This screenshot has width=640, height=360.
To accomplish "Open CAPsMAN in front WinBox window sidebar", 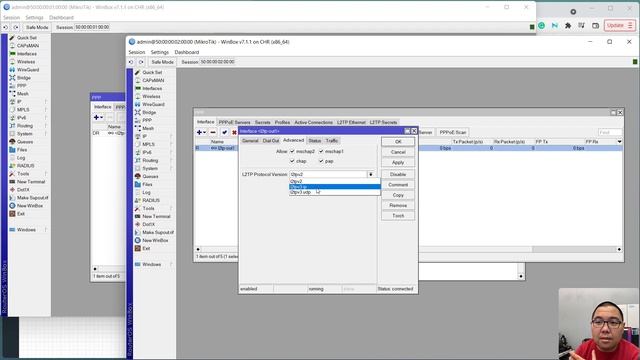I will [x=153, y=80].
